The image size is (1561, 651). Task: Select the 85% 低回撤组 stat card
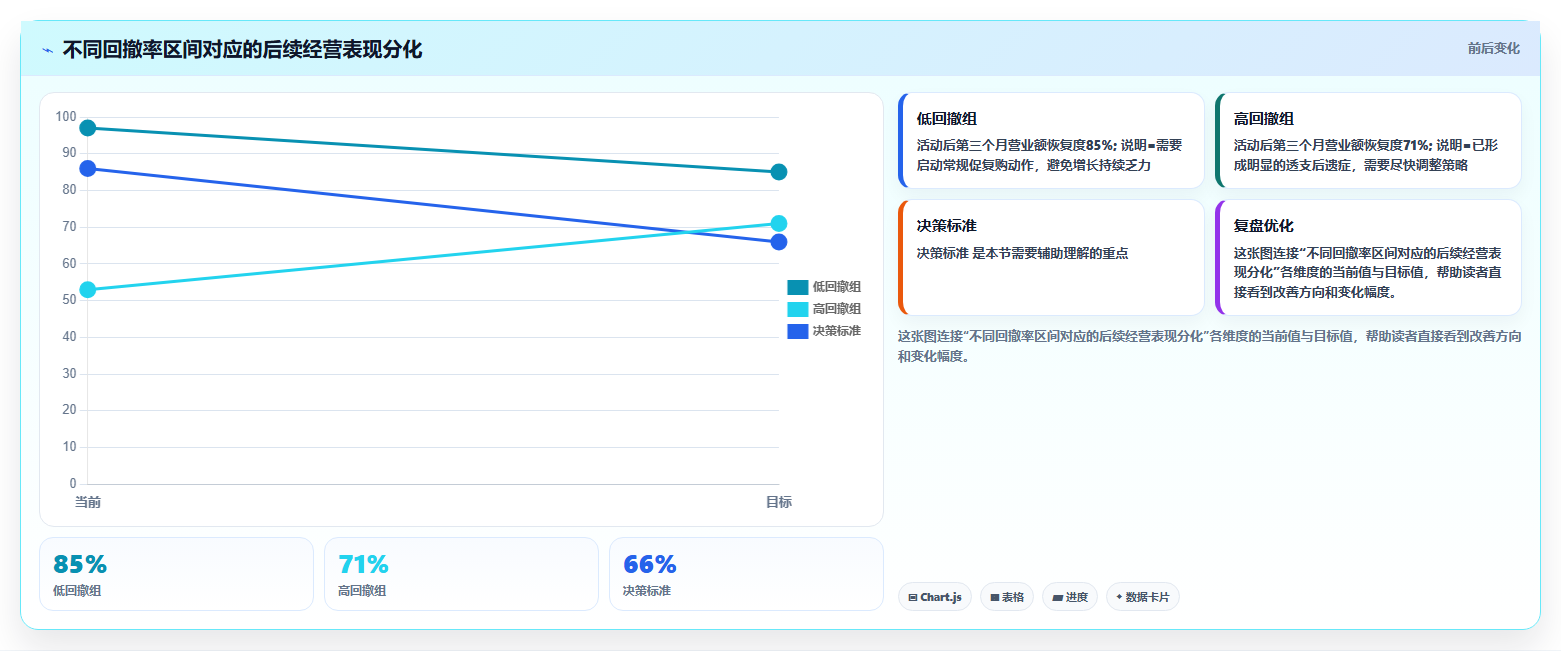pos(176,574)
